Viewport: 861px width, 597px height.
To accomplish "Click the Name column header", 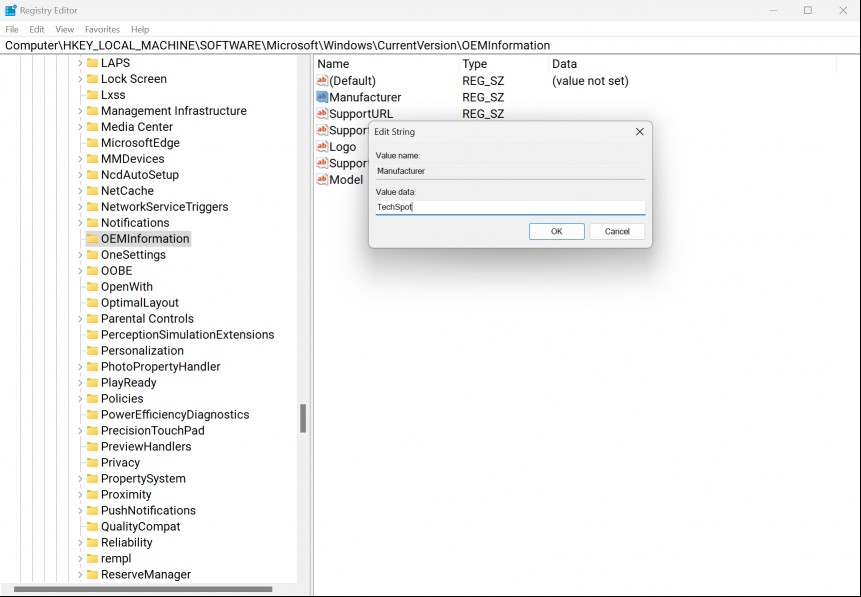I will click(x=387, y=64).
